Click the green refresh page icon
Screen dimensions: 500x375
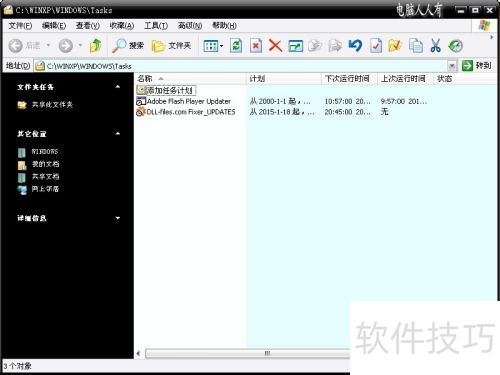pos(236,46)
